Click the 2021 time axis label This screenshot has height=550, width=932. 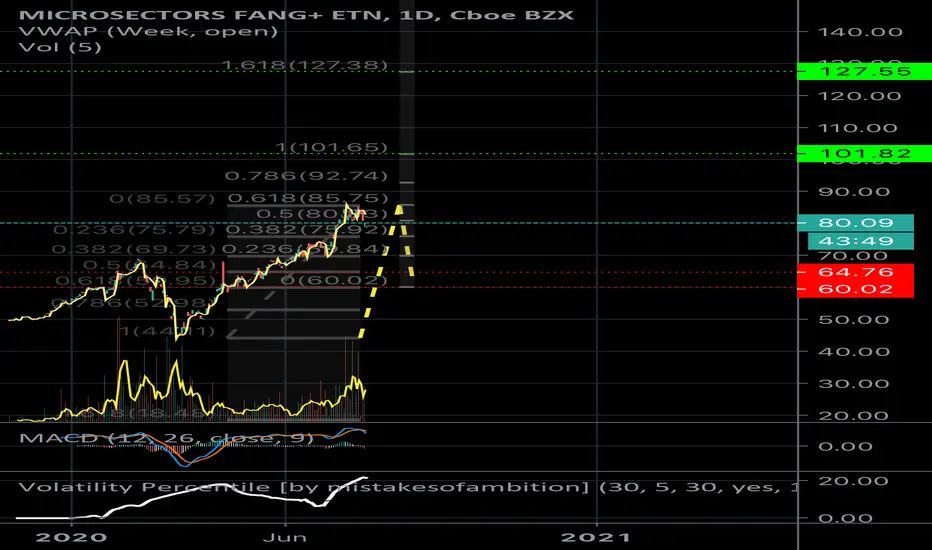(596, 538)
